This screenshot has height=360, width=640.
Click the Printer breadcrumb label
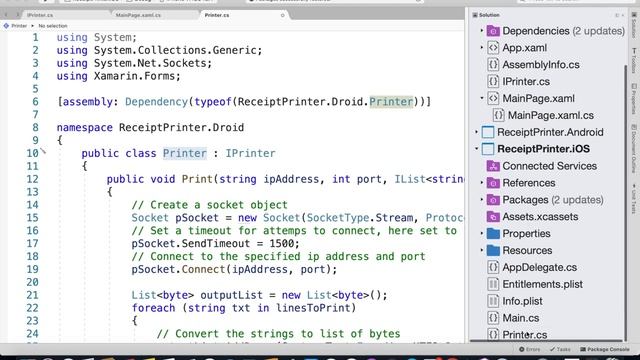click(x=19, y=26)
